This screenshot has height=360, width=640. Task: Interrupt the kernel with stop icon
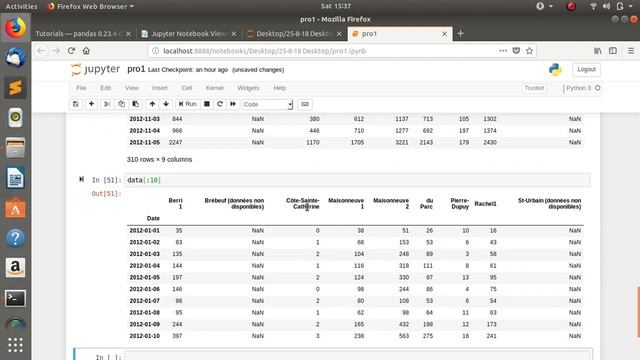coord(207,104)
